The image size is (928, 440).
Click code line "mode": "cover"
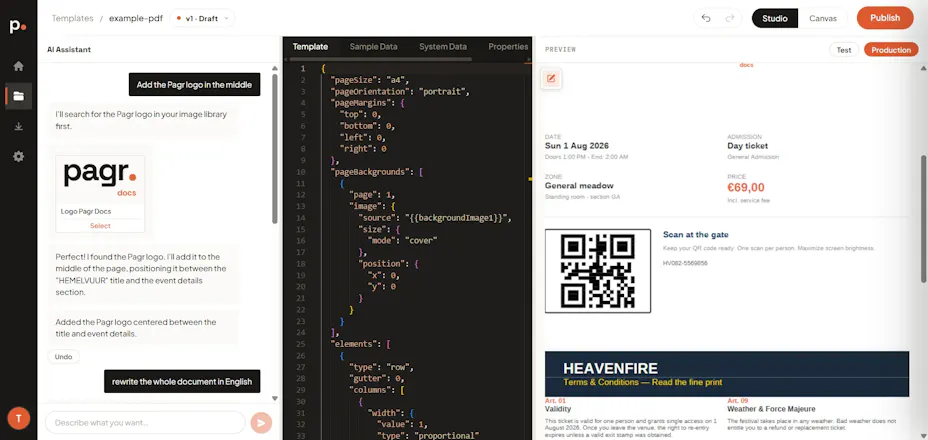click(x=402, y=240)
